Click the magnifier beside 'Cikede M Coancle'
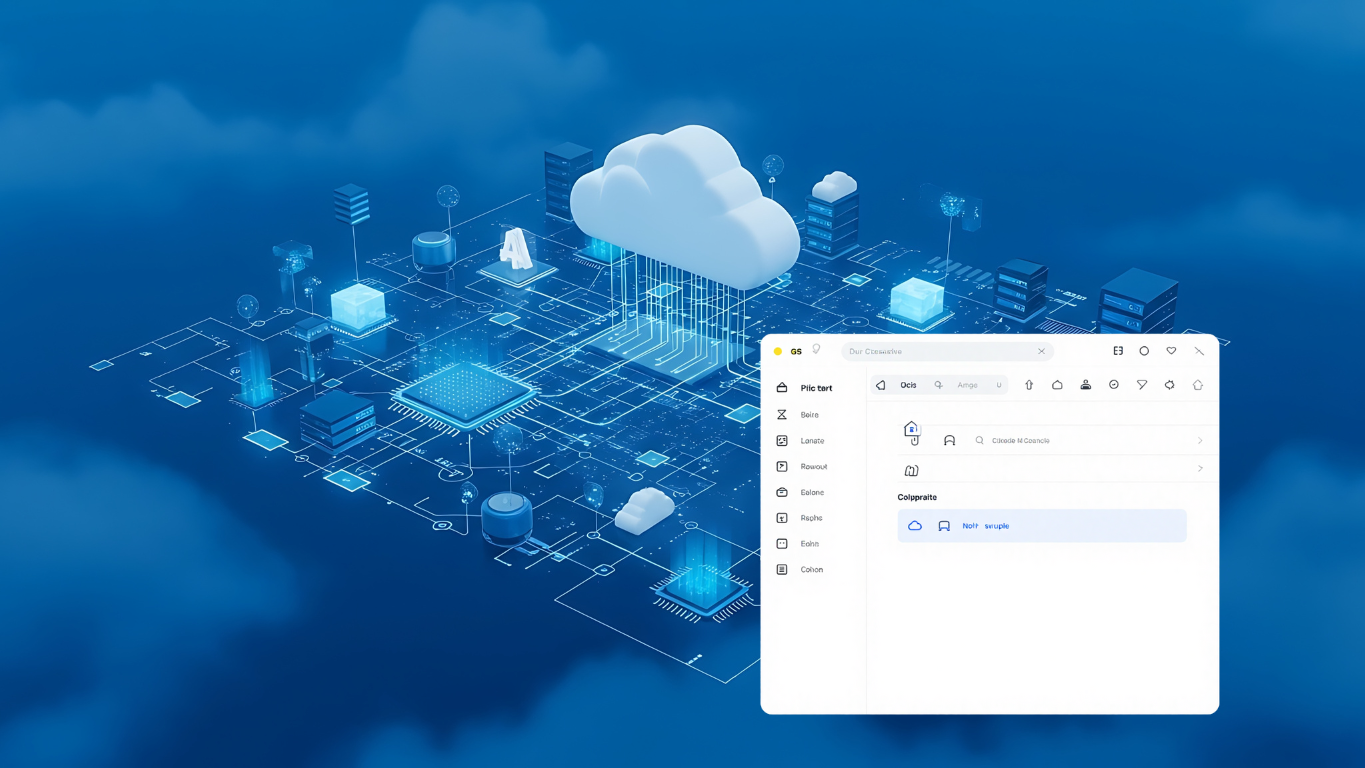The width and height of the screenshot is (1365, 768). 980,440
